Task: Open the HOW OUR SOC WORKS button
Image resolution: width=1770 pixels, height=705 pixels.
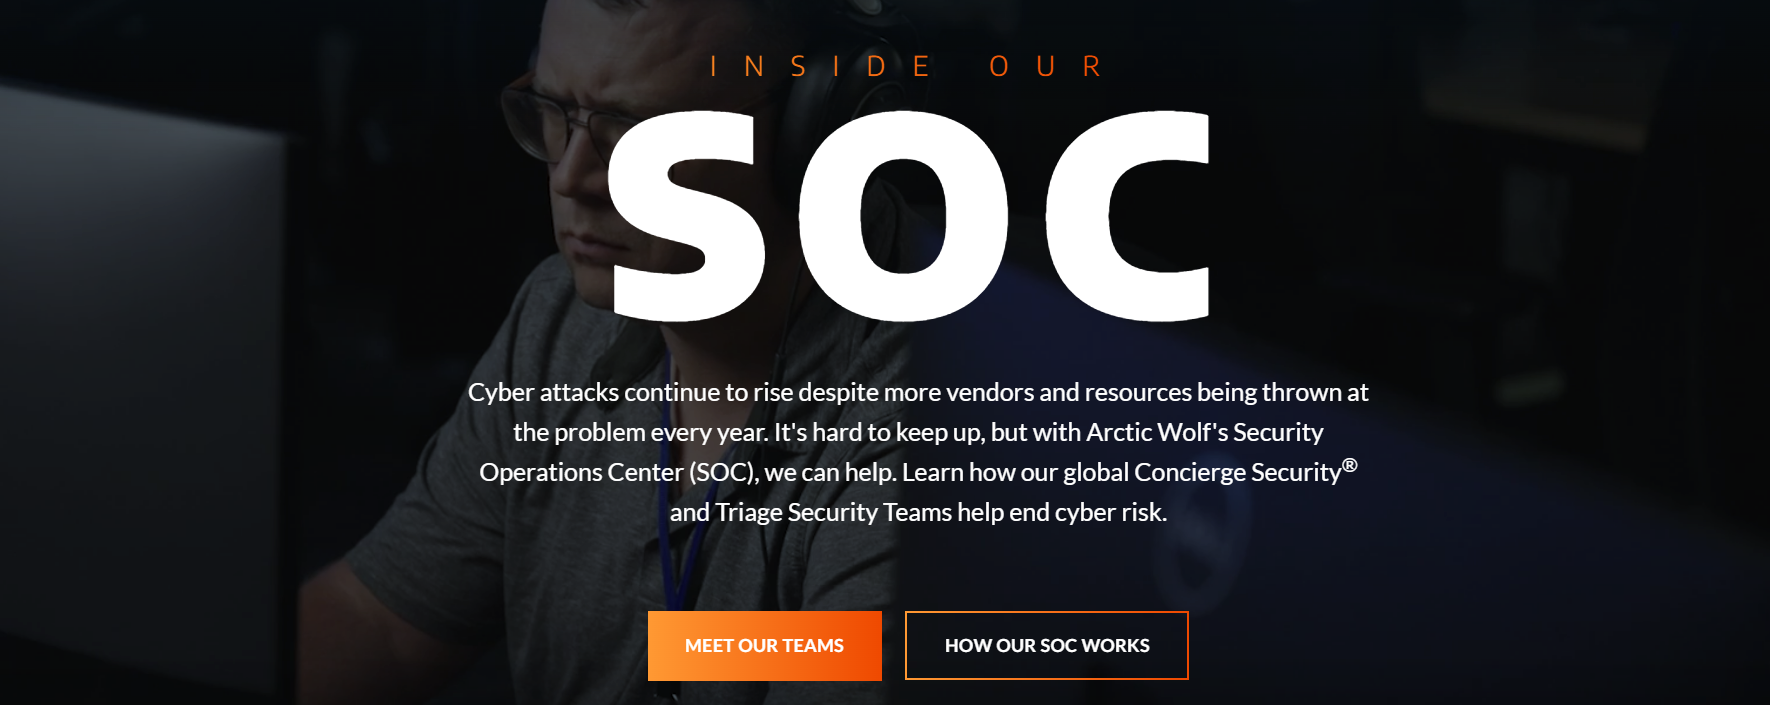Action: (1047, 646)
